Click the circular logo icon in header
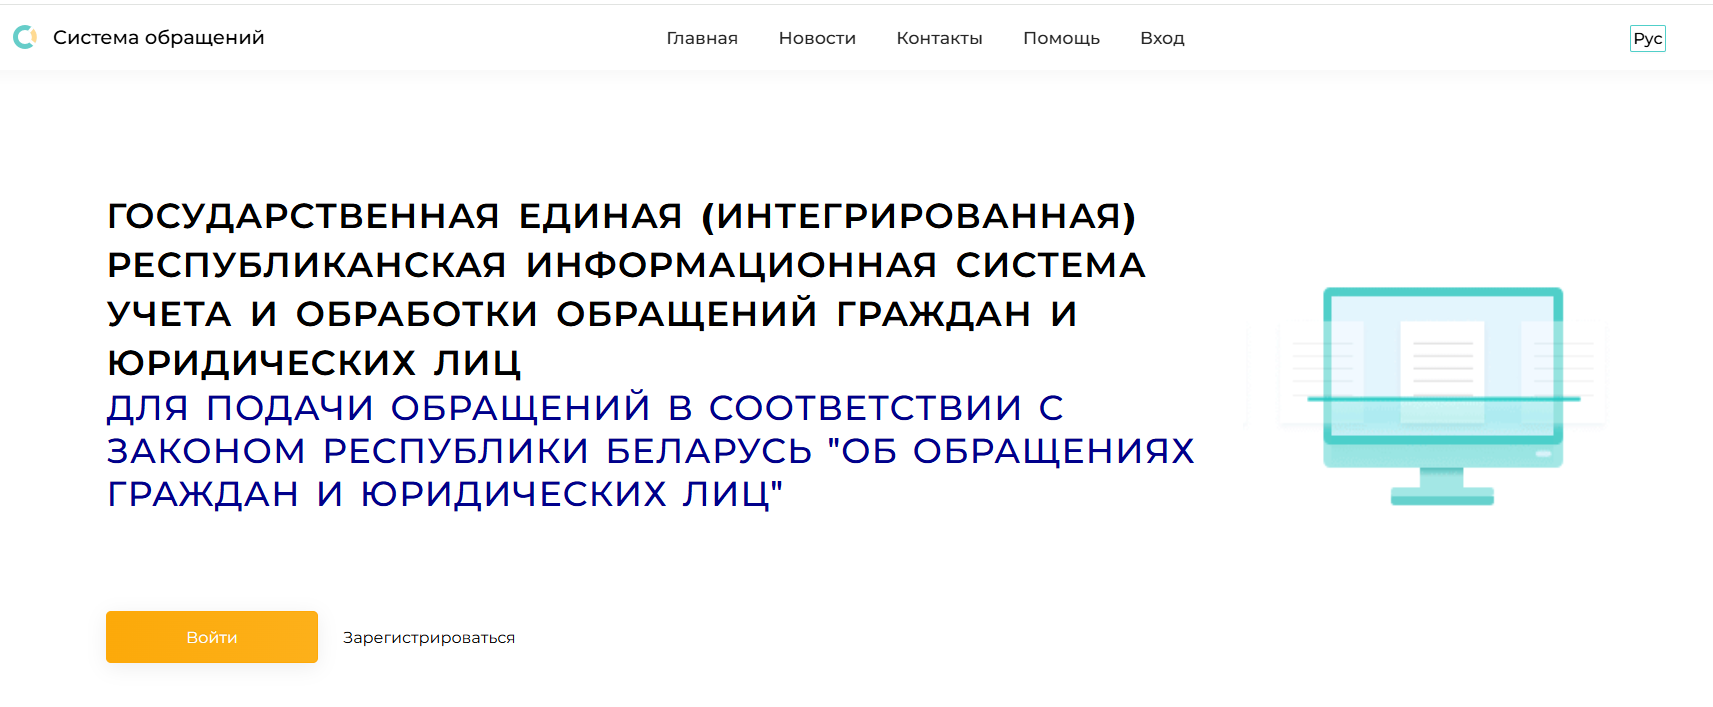1713x707 pixels. click(x=25, y=38)
